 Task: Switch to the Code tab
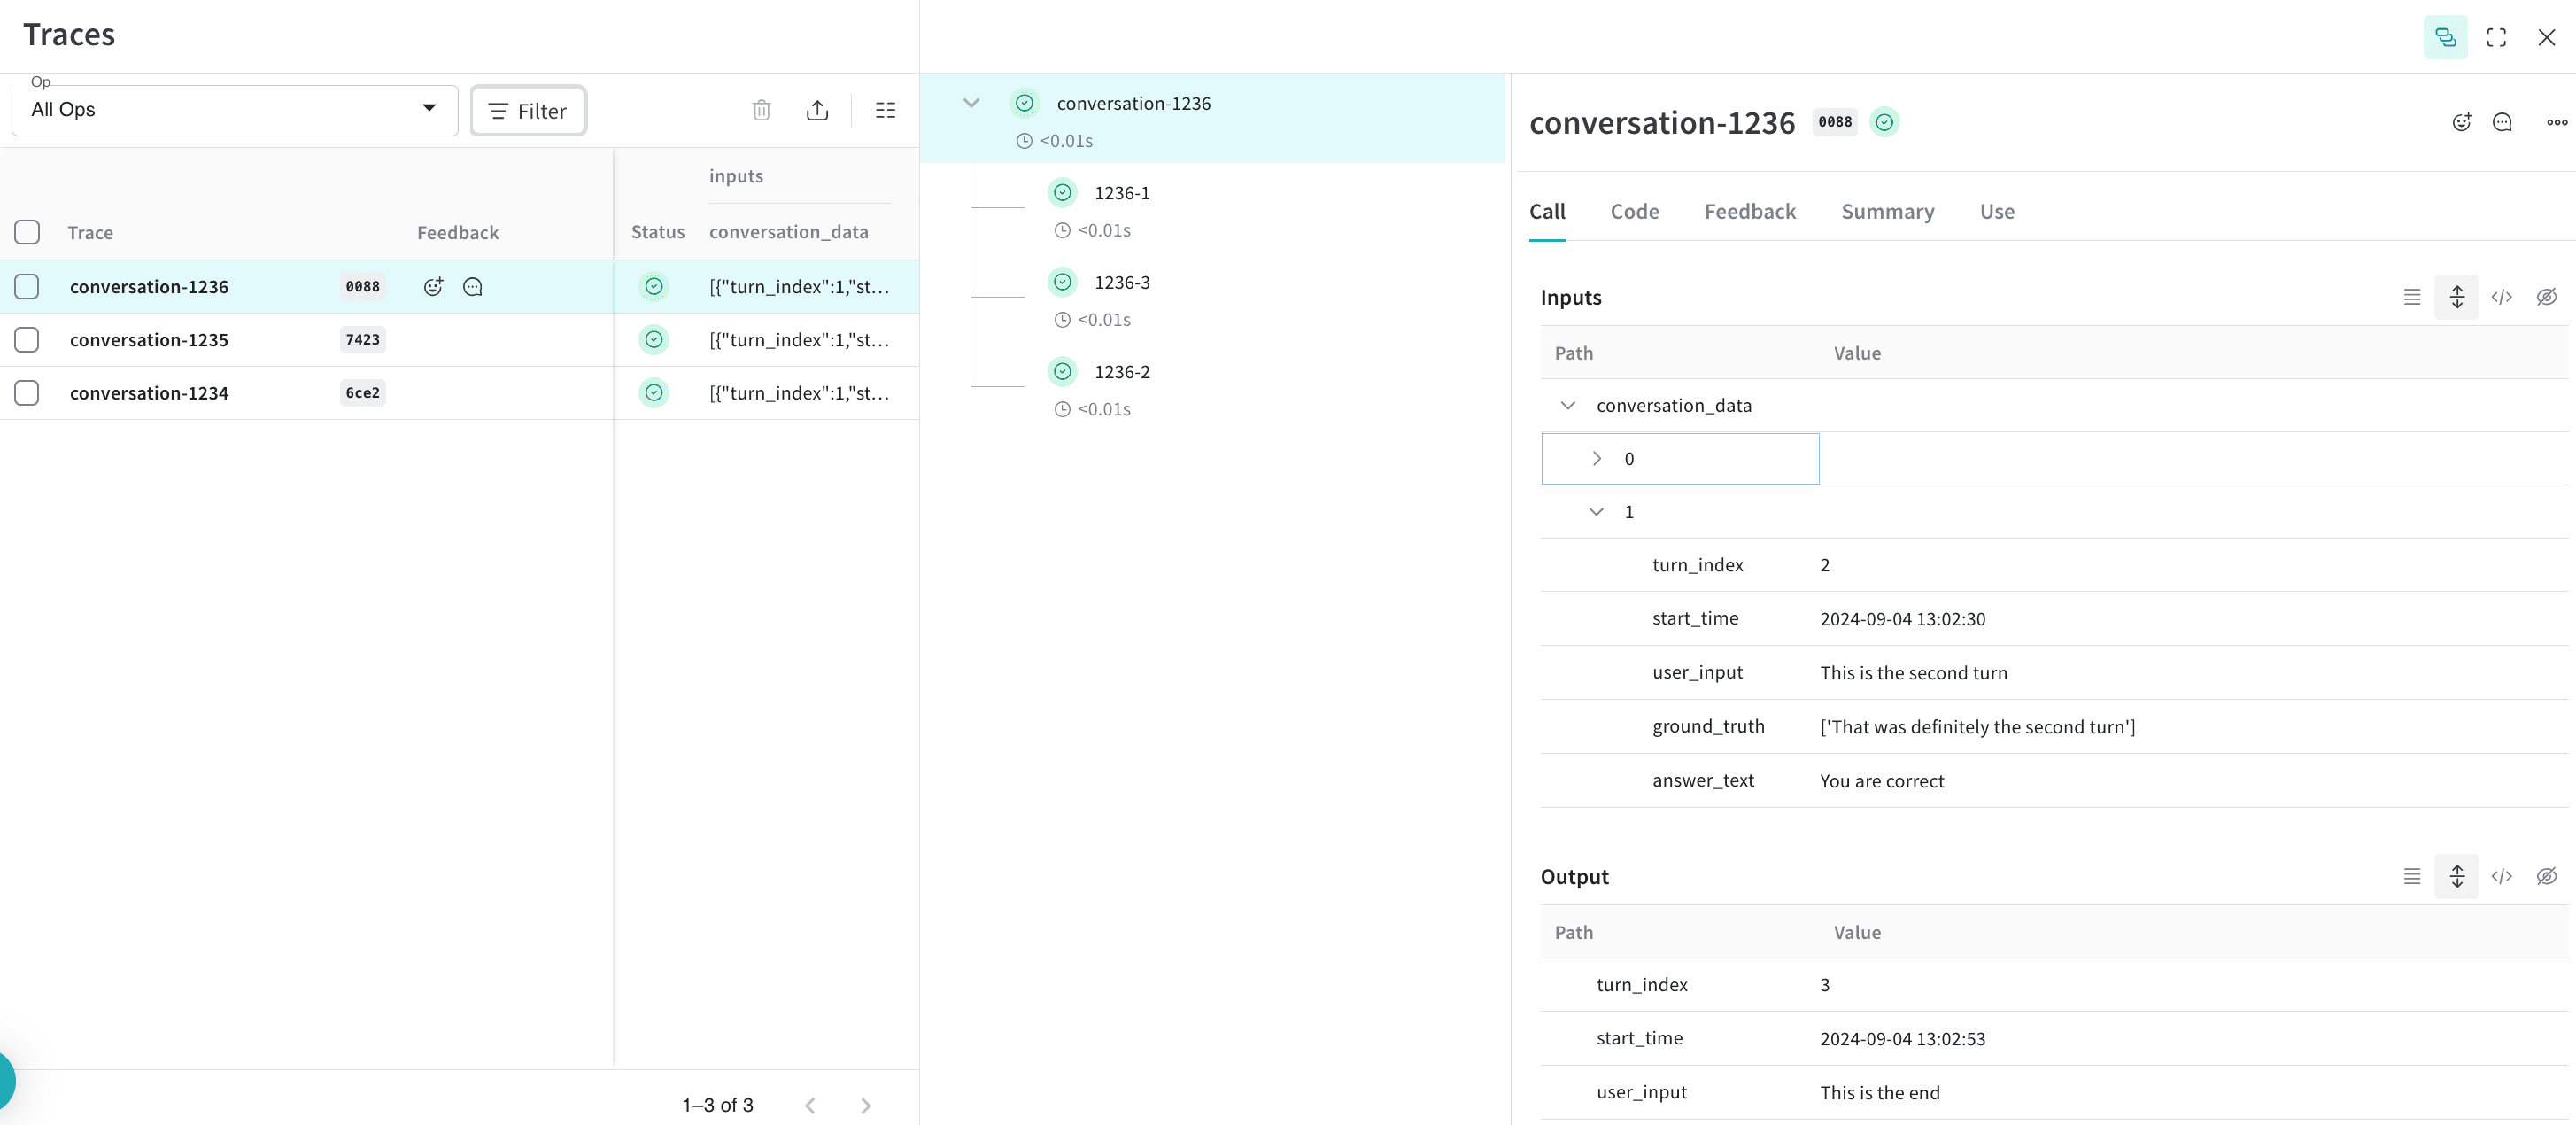[x=1634, y=212]
